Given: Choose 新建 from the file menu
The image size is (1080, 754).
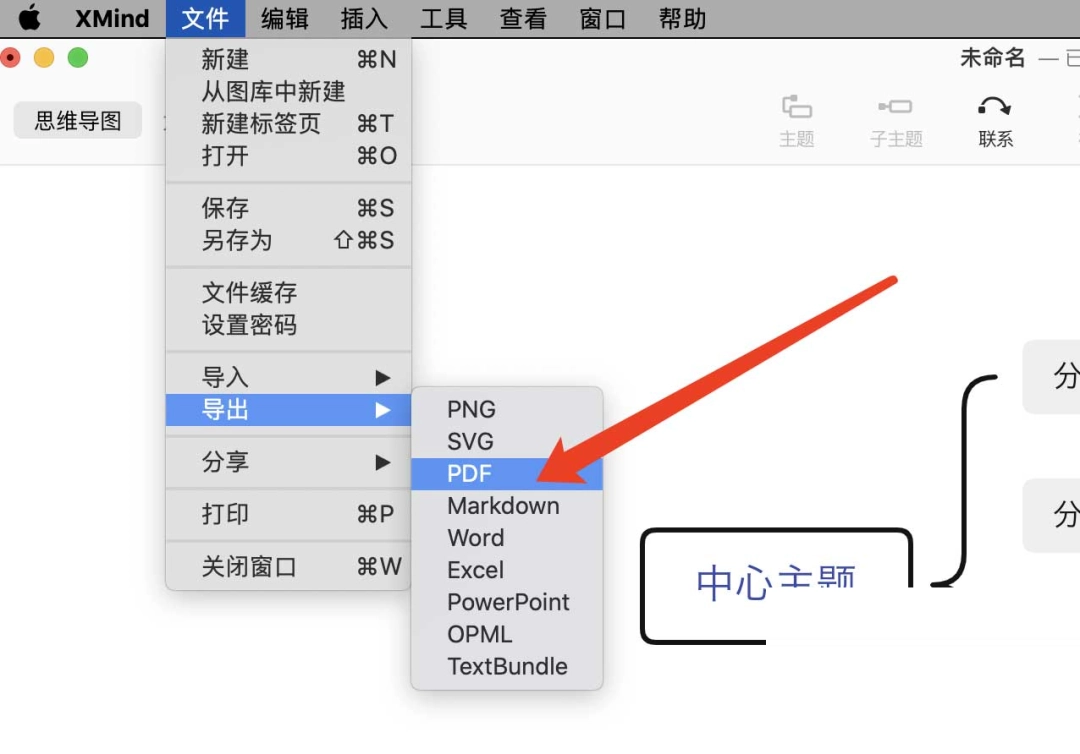Looking at the screenshot, I should pyautogui.click(x=289, y=59).
